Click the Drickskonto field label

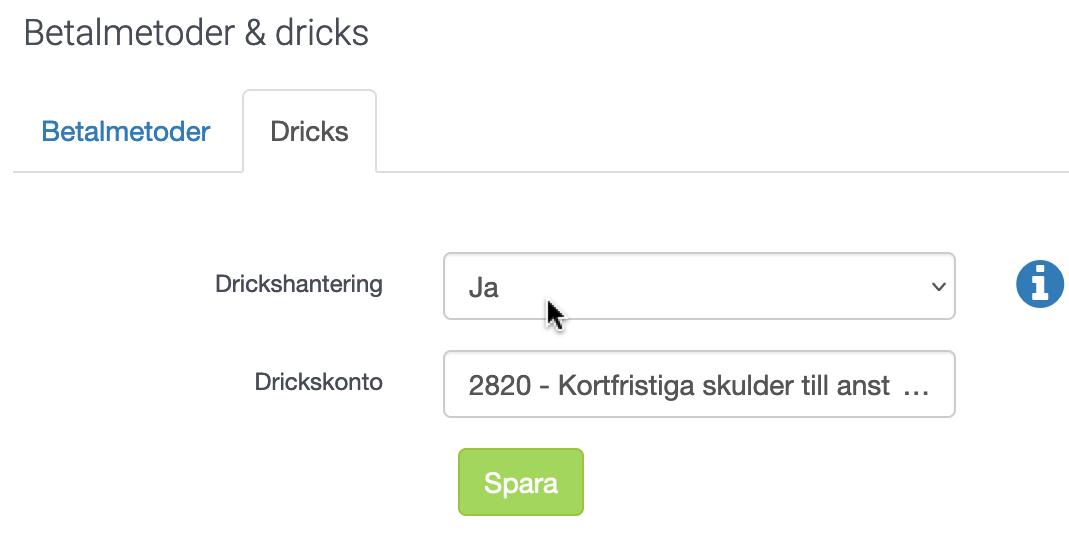coord(318,382)
